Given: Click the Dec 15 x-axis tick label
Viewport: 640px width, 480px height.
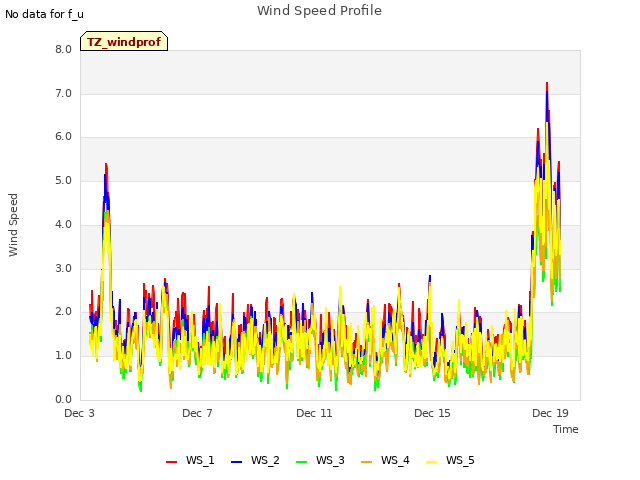Looking at the screenshot, I should 432,413.
